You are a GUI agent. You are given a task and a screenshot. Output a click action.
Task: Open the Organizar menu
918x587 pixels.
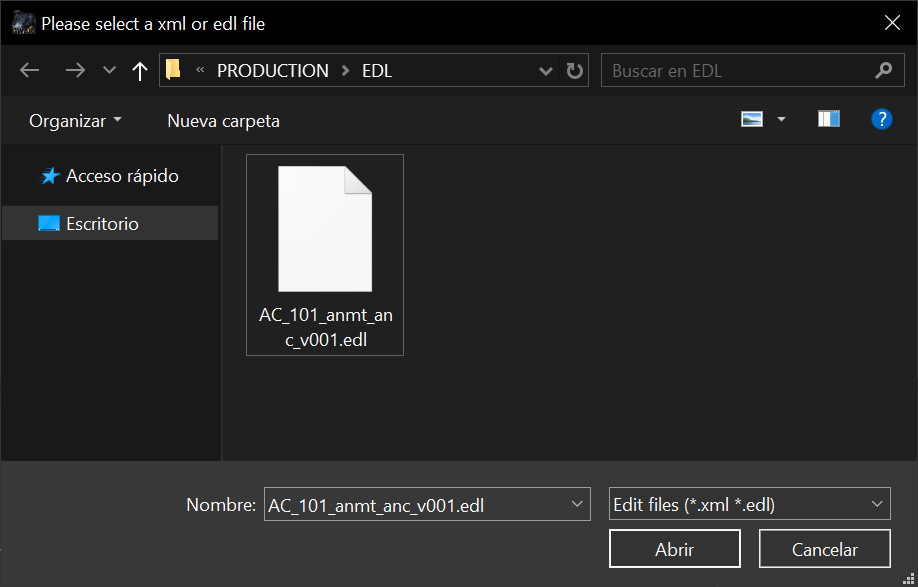[x=75, y=121]
